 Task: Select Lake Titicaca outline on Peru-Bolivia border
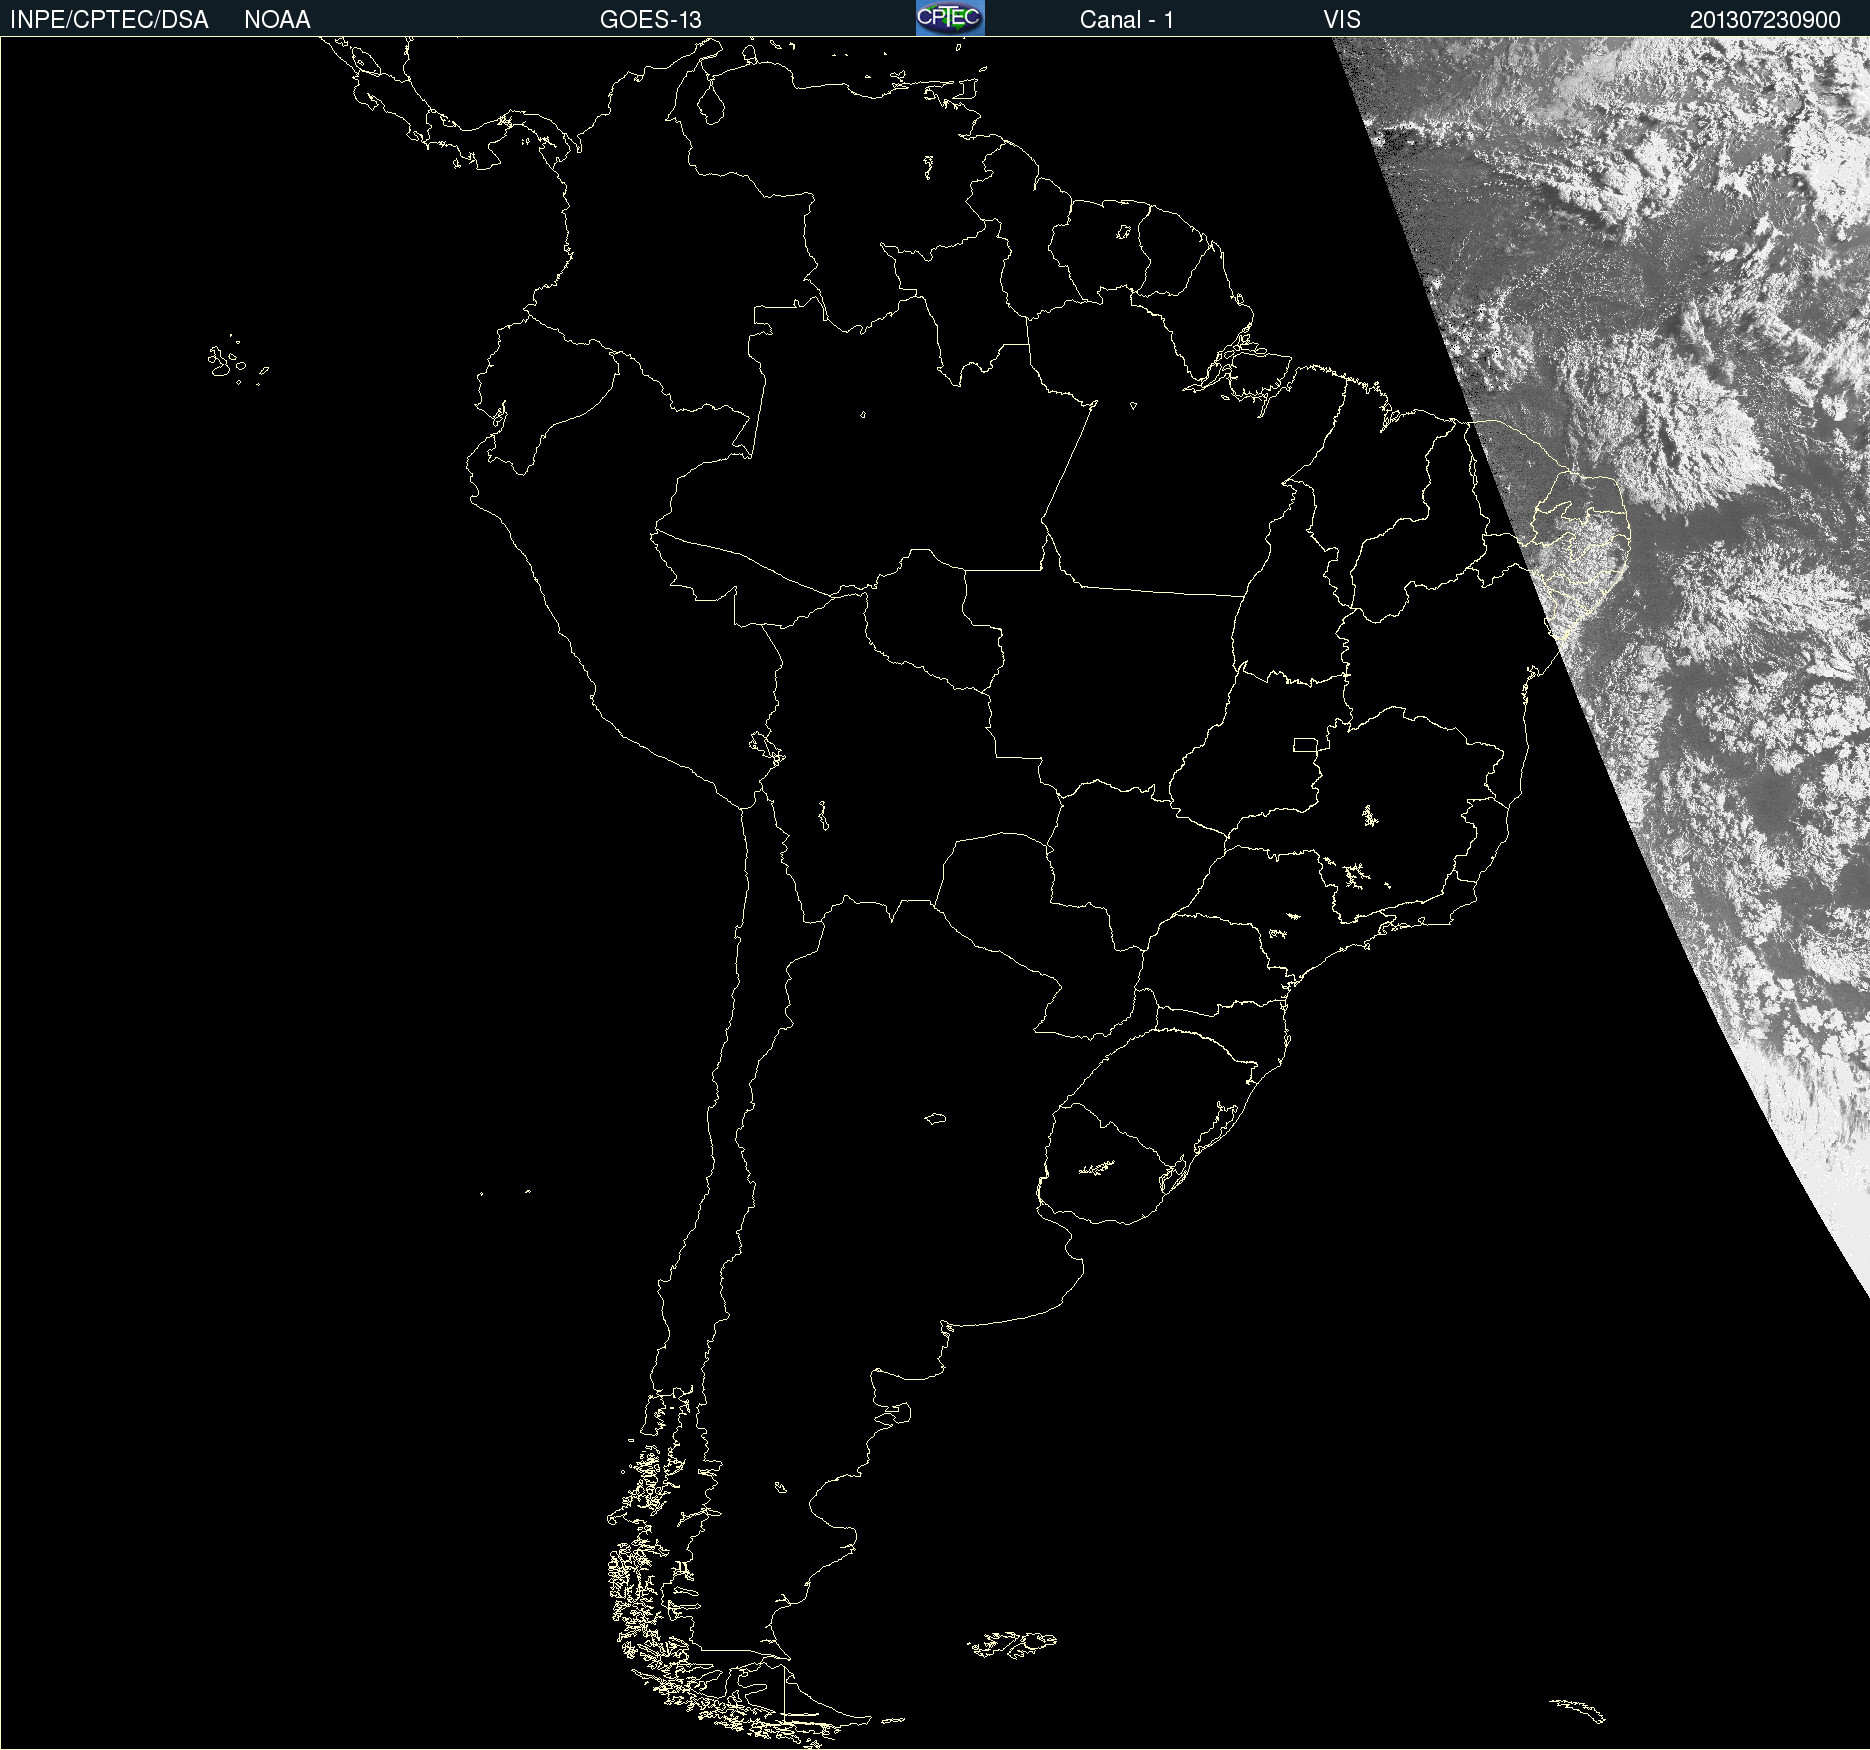[765, 746]
